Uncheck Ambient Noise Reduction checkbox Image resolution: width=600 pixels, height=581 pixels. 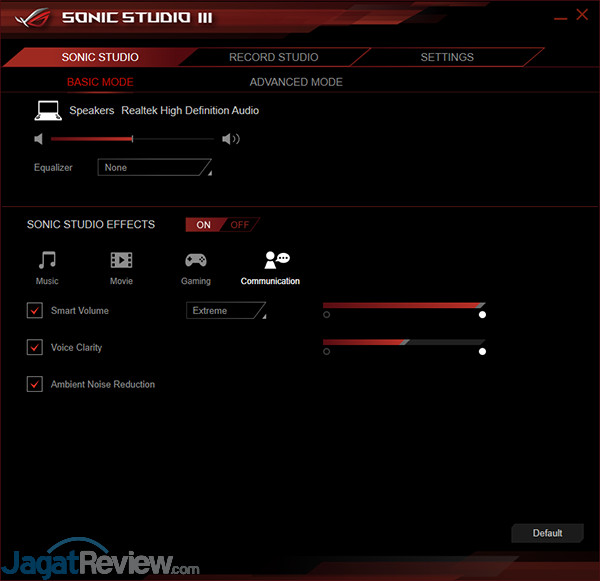[x=35, y=384]
